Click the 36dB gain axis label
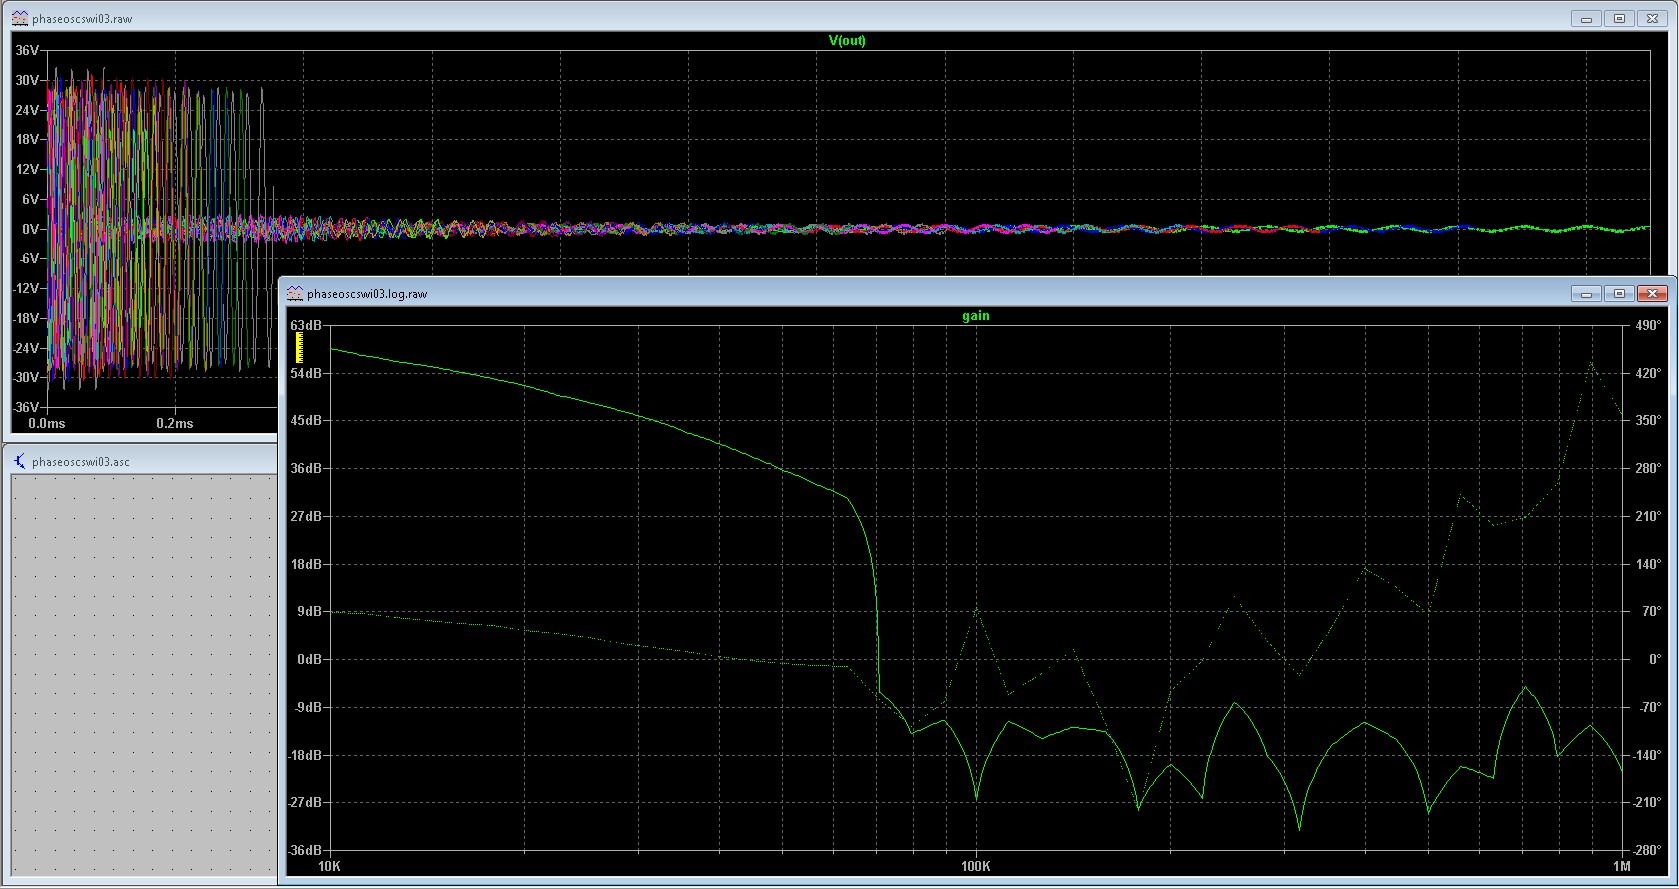This screenshot has width=1679, height=889. [306, 468]
